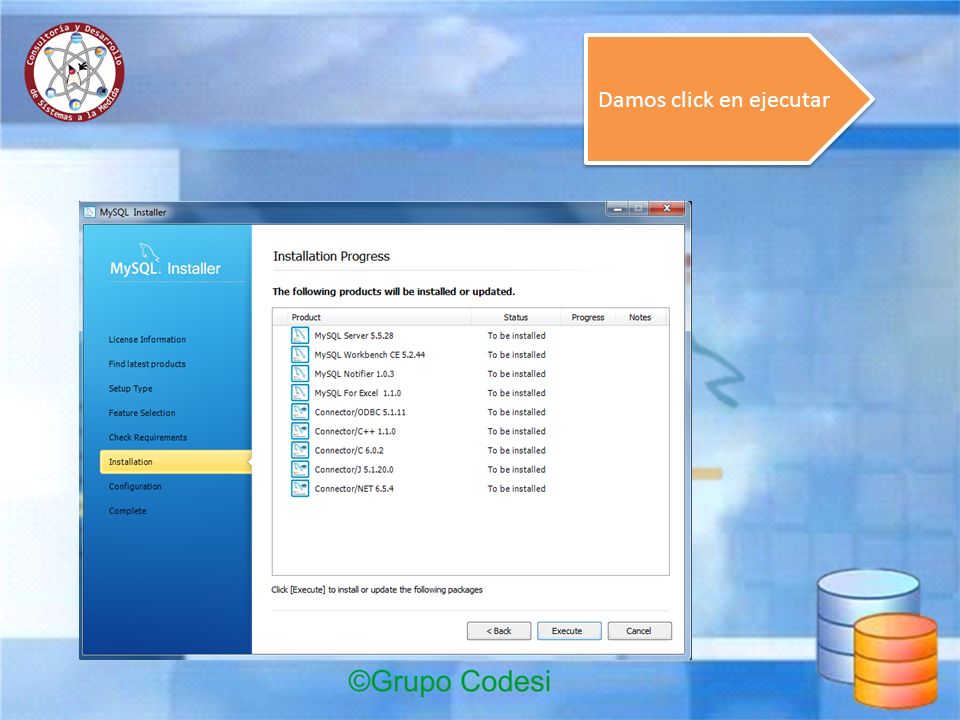Click 'The following products will be installed' text

pos(394,291)
